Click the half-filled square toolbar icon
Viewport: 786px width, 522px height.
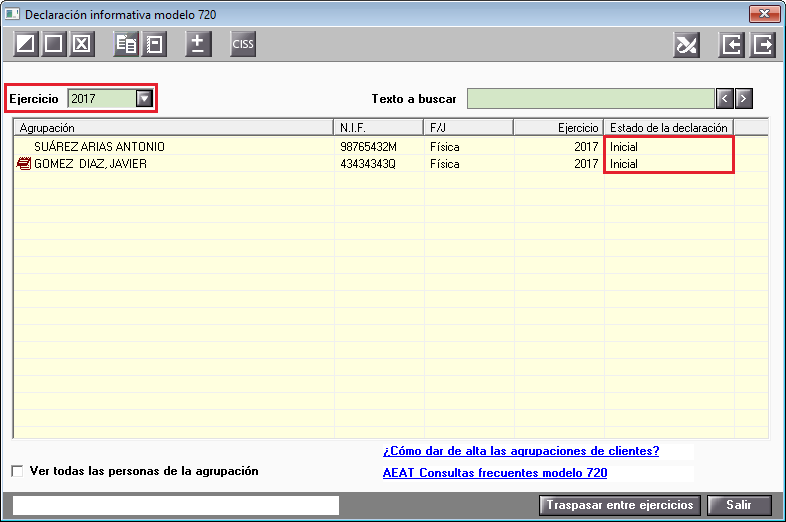pyautogui.click(x=26, y=44)
